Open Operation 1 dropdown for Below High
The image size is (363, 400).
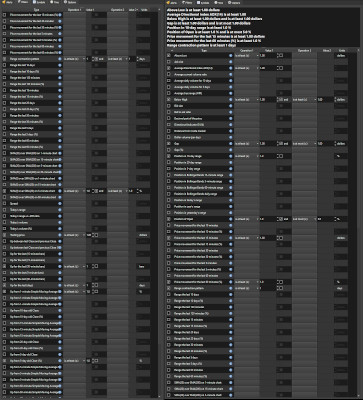[247, 100]
